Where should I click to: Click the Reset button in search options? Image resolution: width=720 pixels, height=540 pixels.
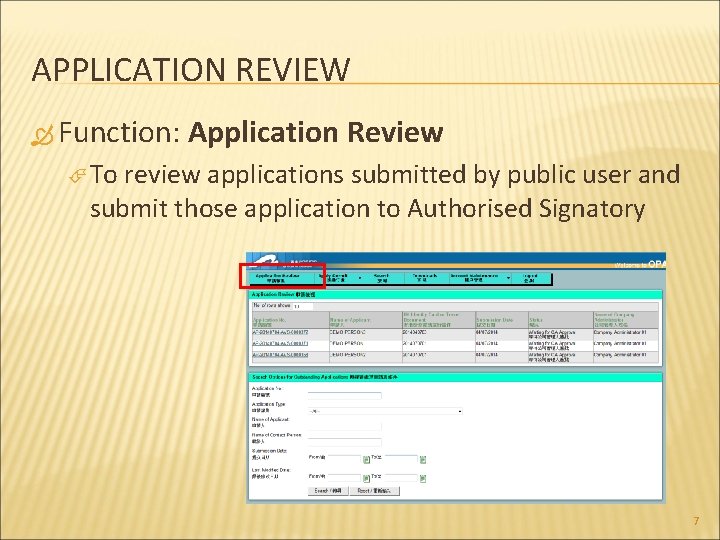tap(374, 491)
